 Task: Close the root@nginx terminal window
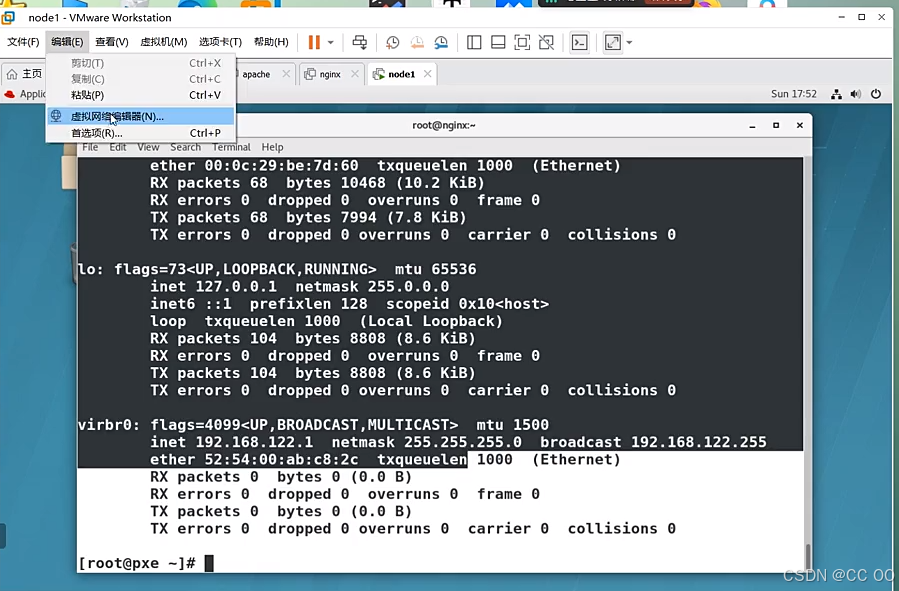(800, 126)
